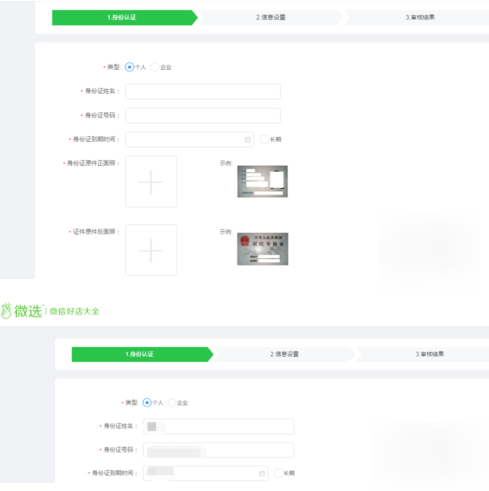
Task: Click the 微选 logo icon
Action: pyautogui.click(x=6, y=311)
